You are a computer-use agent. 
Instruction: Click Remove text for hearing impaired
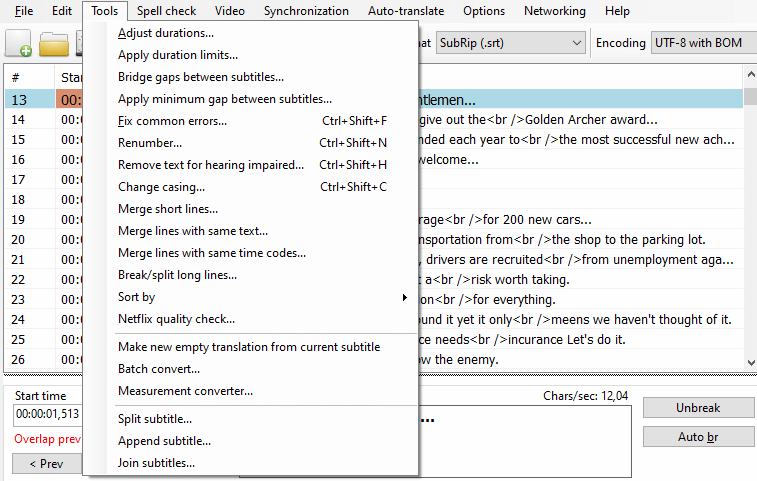pyautogui.click(x=211, y=165)
